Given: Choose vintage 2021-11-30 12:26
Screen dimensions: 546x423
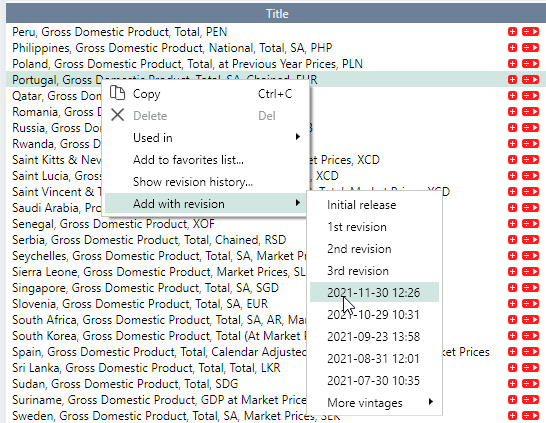Looking at the screenshot, I should [374, 292].
